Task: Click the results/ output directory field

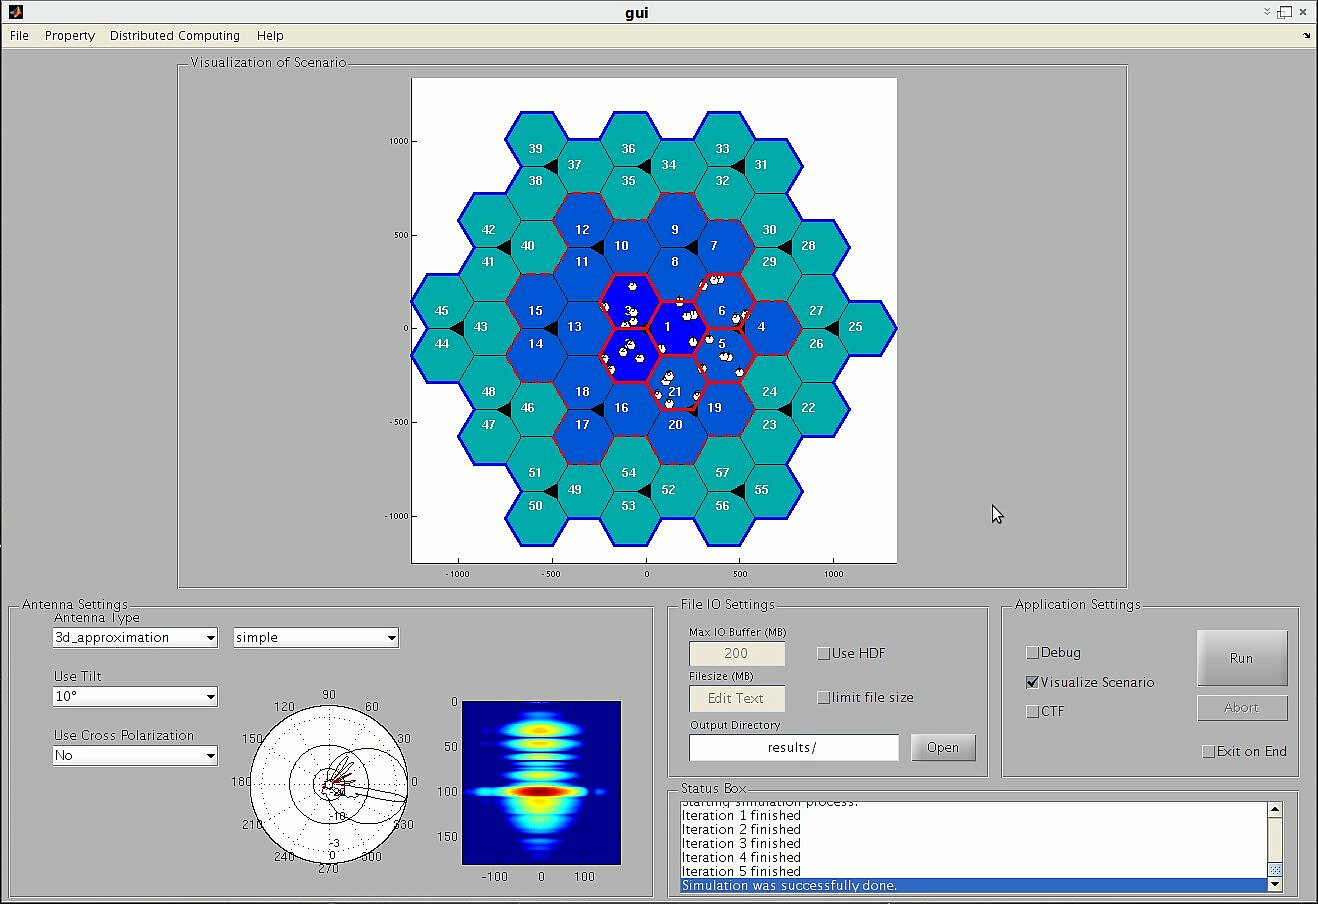Action: pyautogui.click(x=793, y=747)
